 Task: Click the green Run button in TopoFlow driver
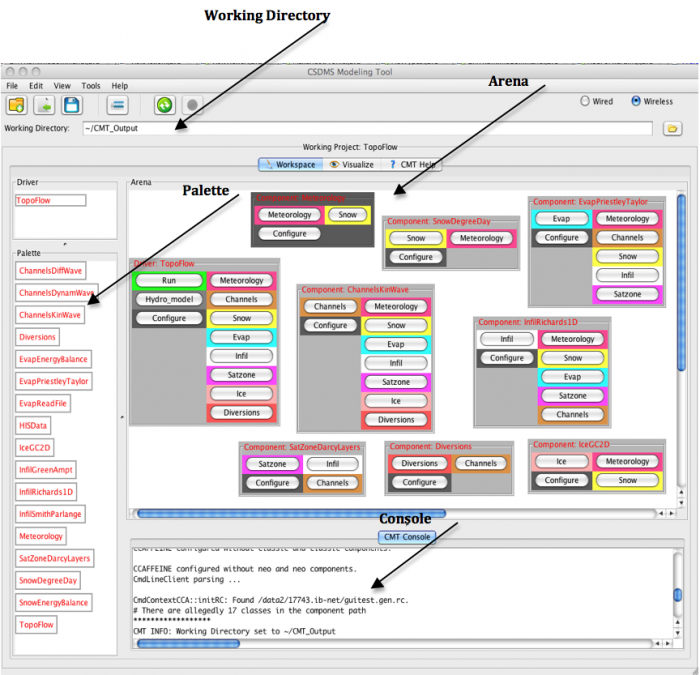(x=168, y=281)
